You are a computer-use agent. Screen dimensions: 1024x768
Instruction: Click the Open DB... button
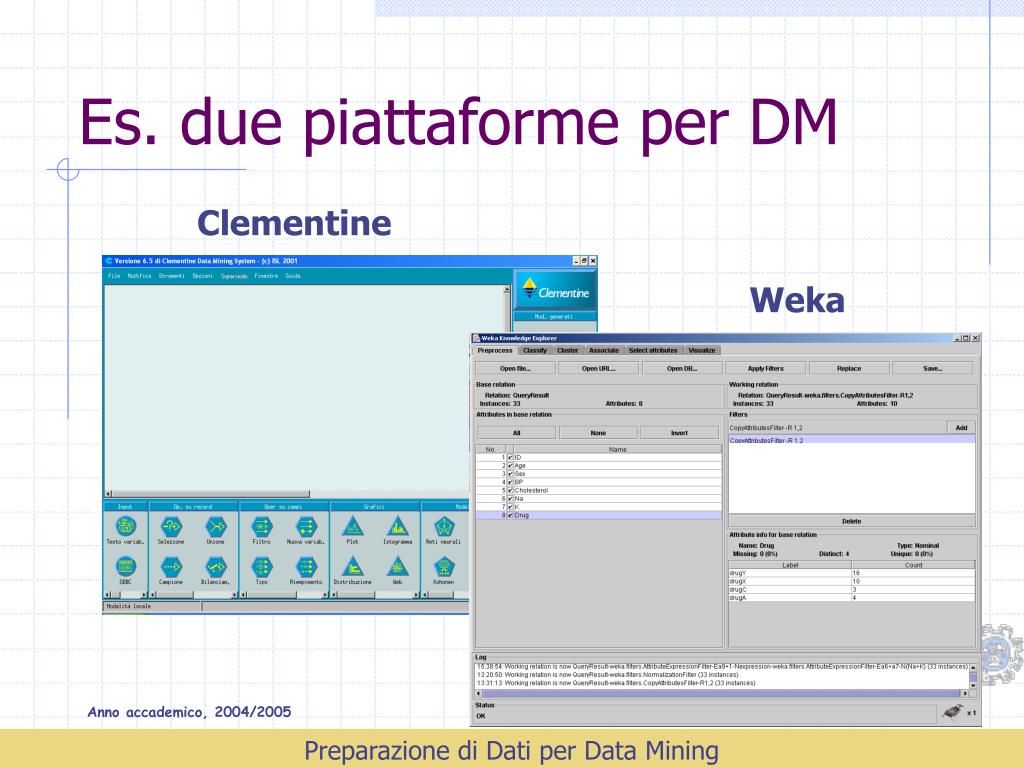tap(682, 368)
